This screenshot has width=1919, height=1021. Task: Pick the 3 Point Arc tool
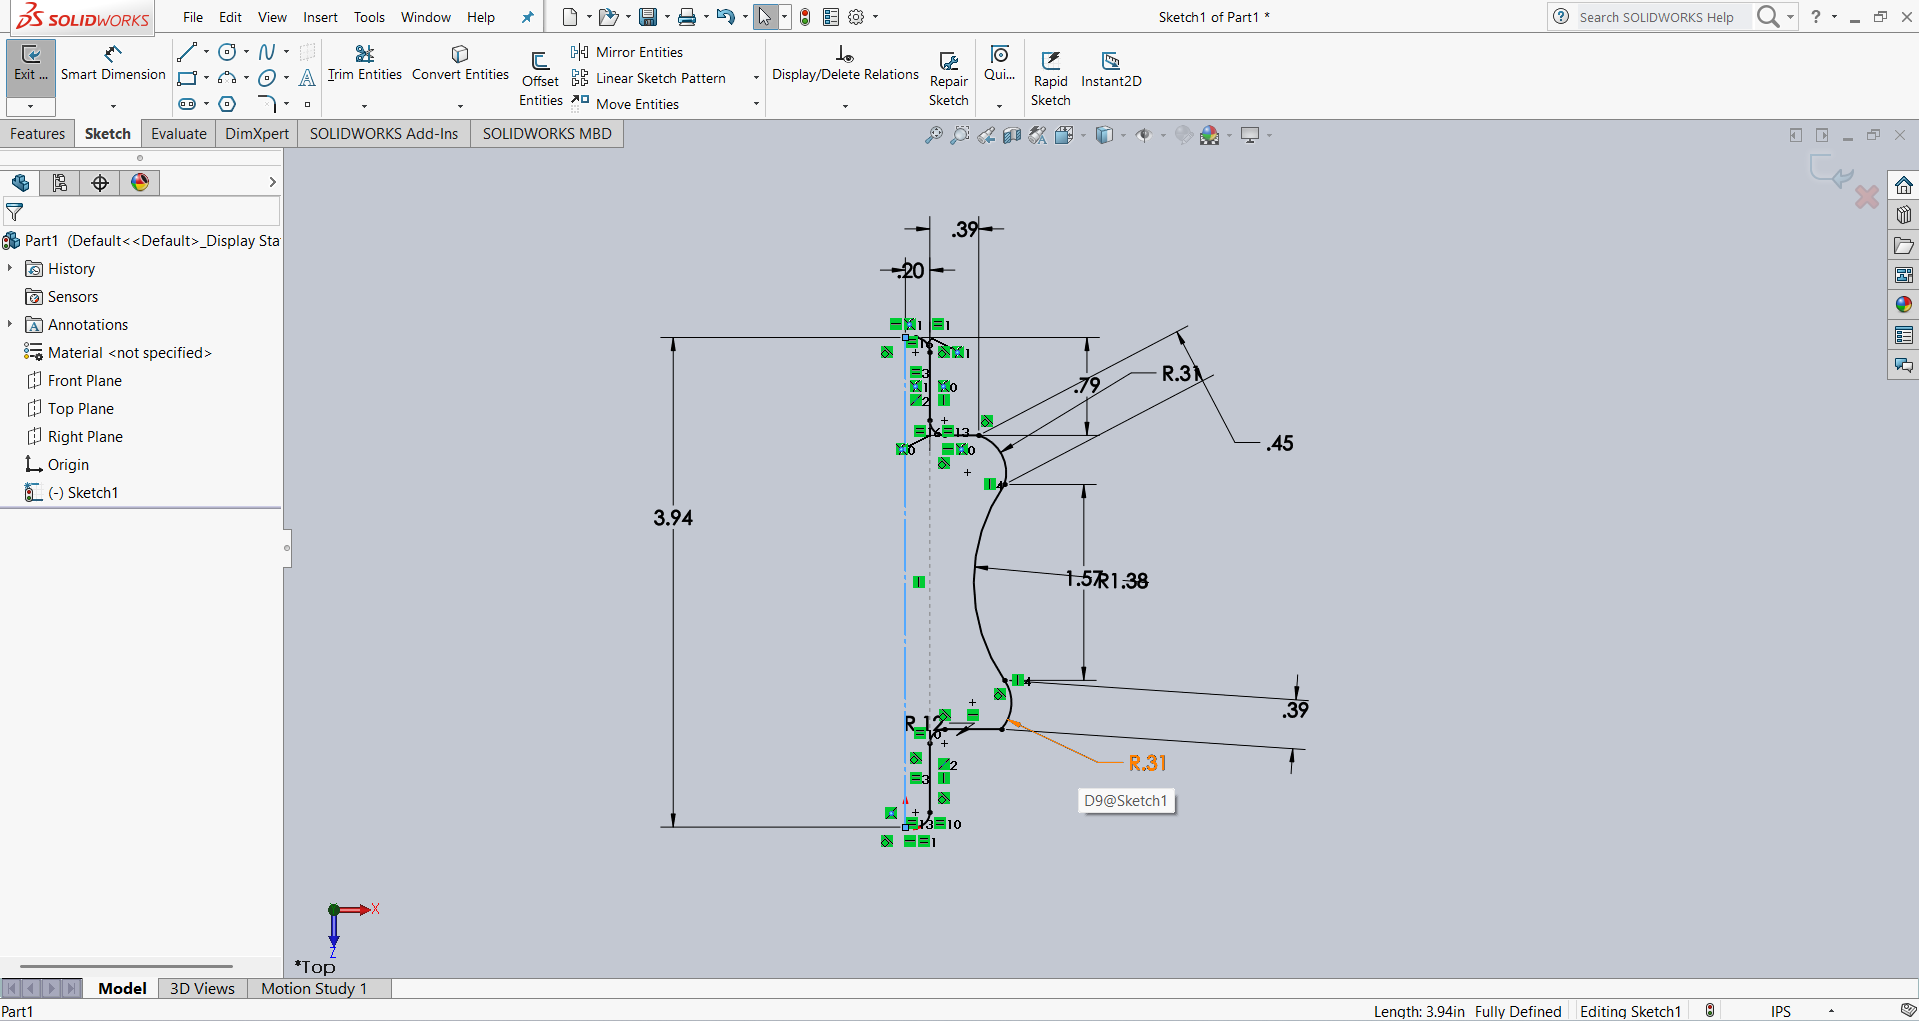(x=227, y=78)
